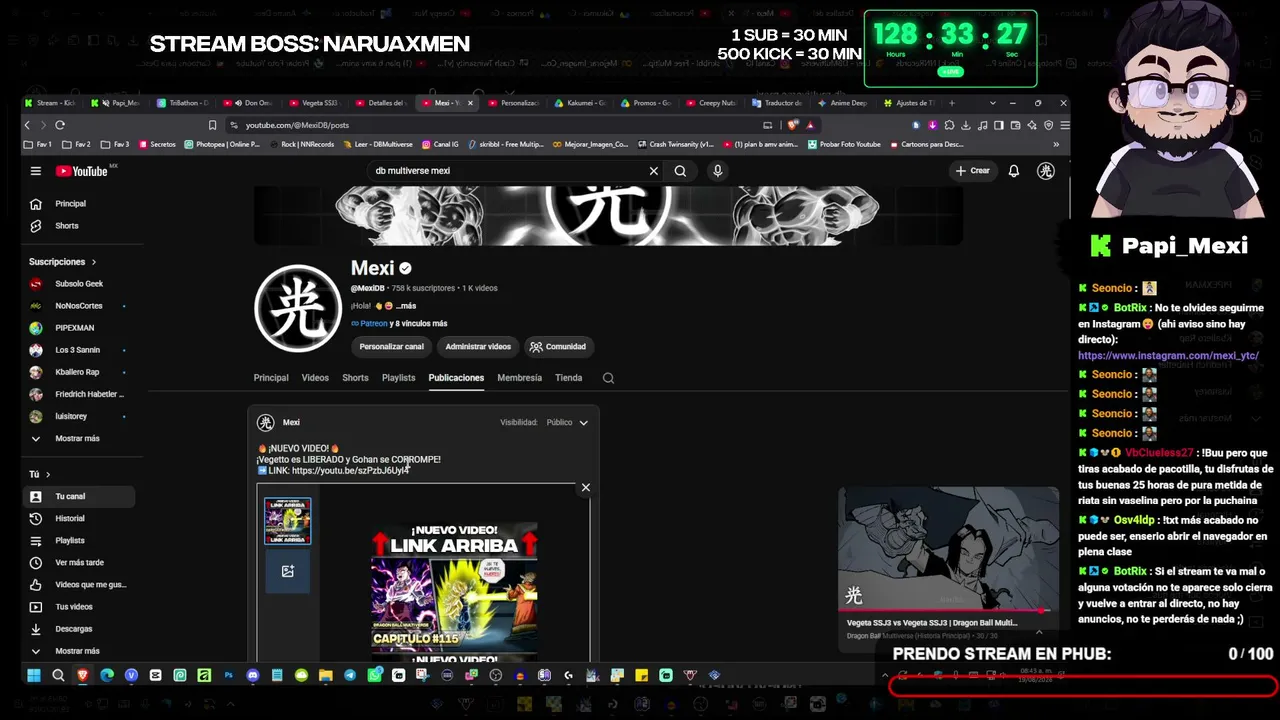
Task: Open the Instagram link in the chat
Action: (x=1168, y=356)
